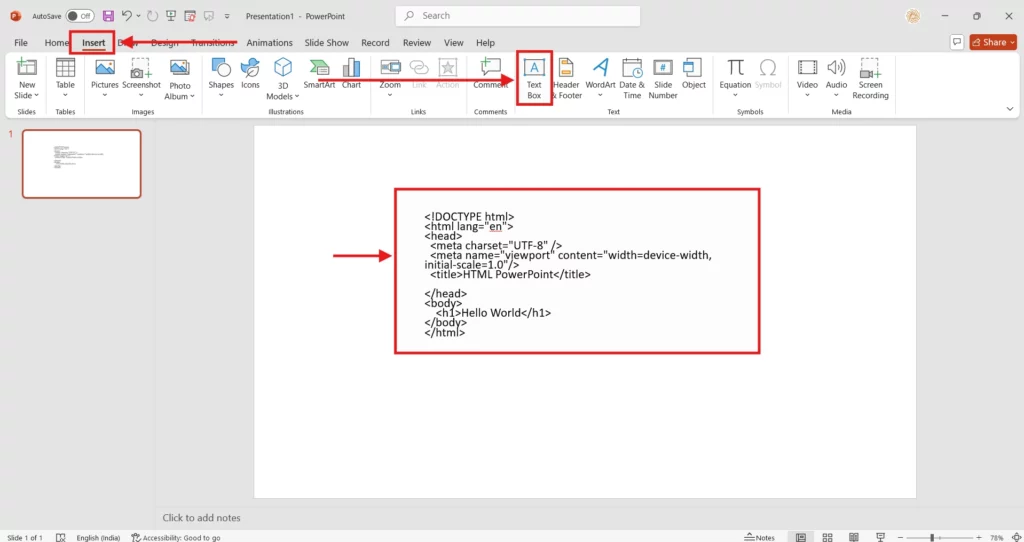Insert Slide Number
Screen dimensions: 1024x542
pyautogui.click(x=663, y=68)
